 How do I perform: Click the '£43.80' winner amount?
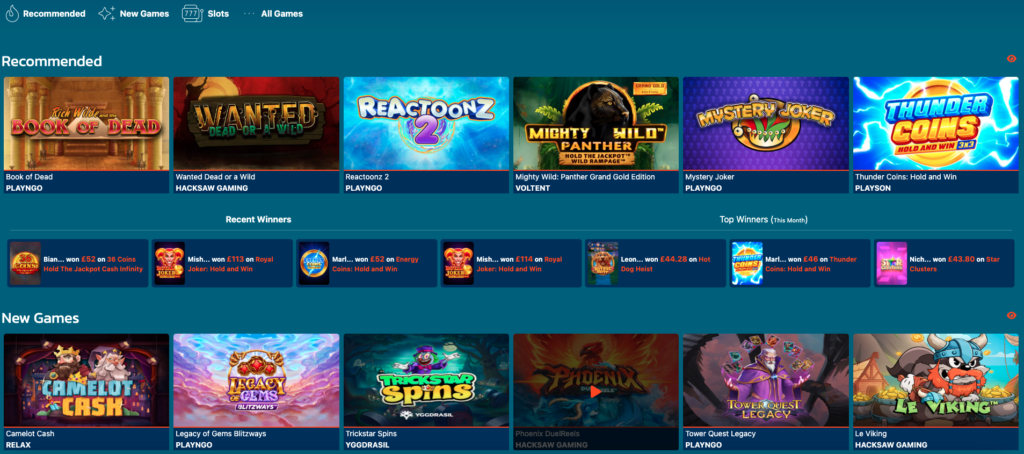coord(959,259)
